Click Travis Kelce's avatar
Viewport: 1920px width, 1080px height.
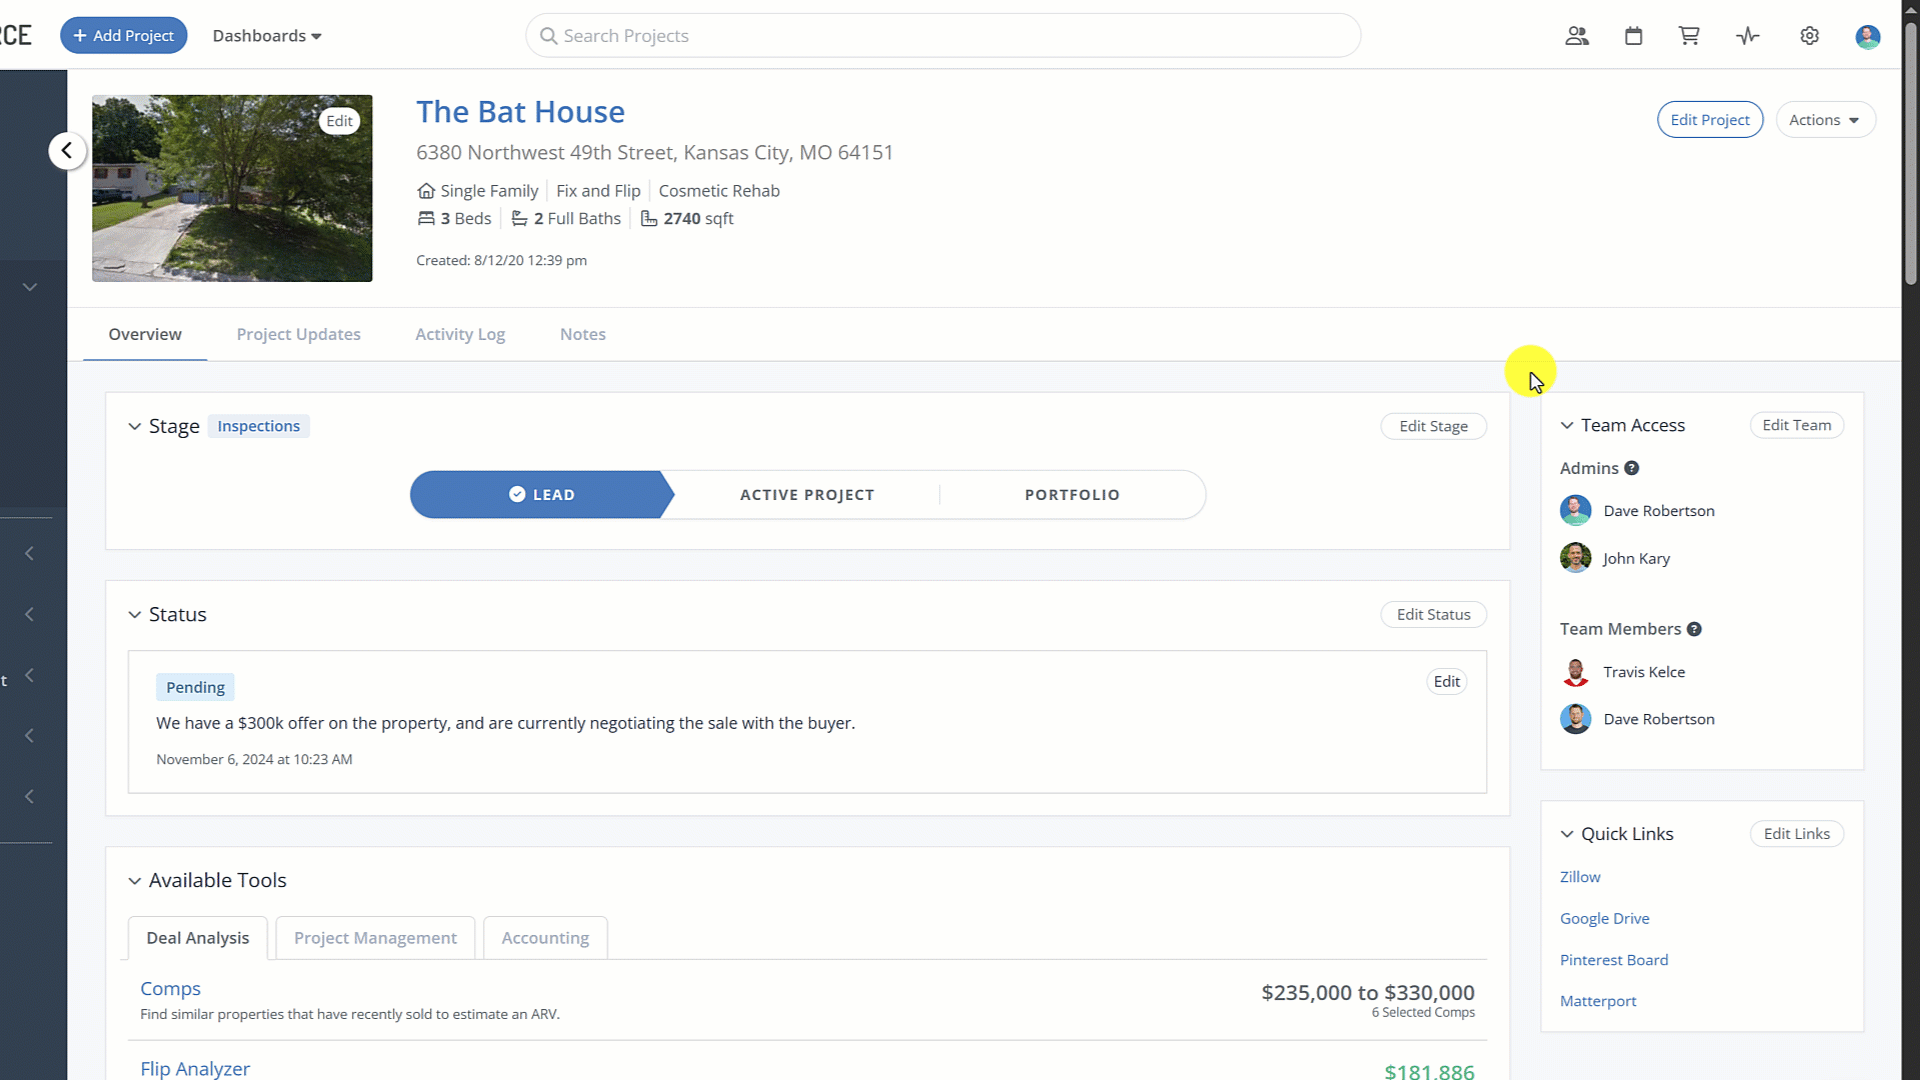click(x=1575, y=672)
